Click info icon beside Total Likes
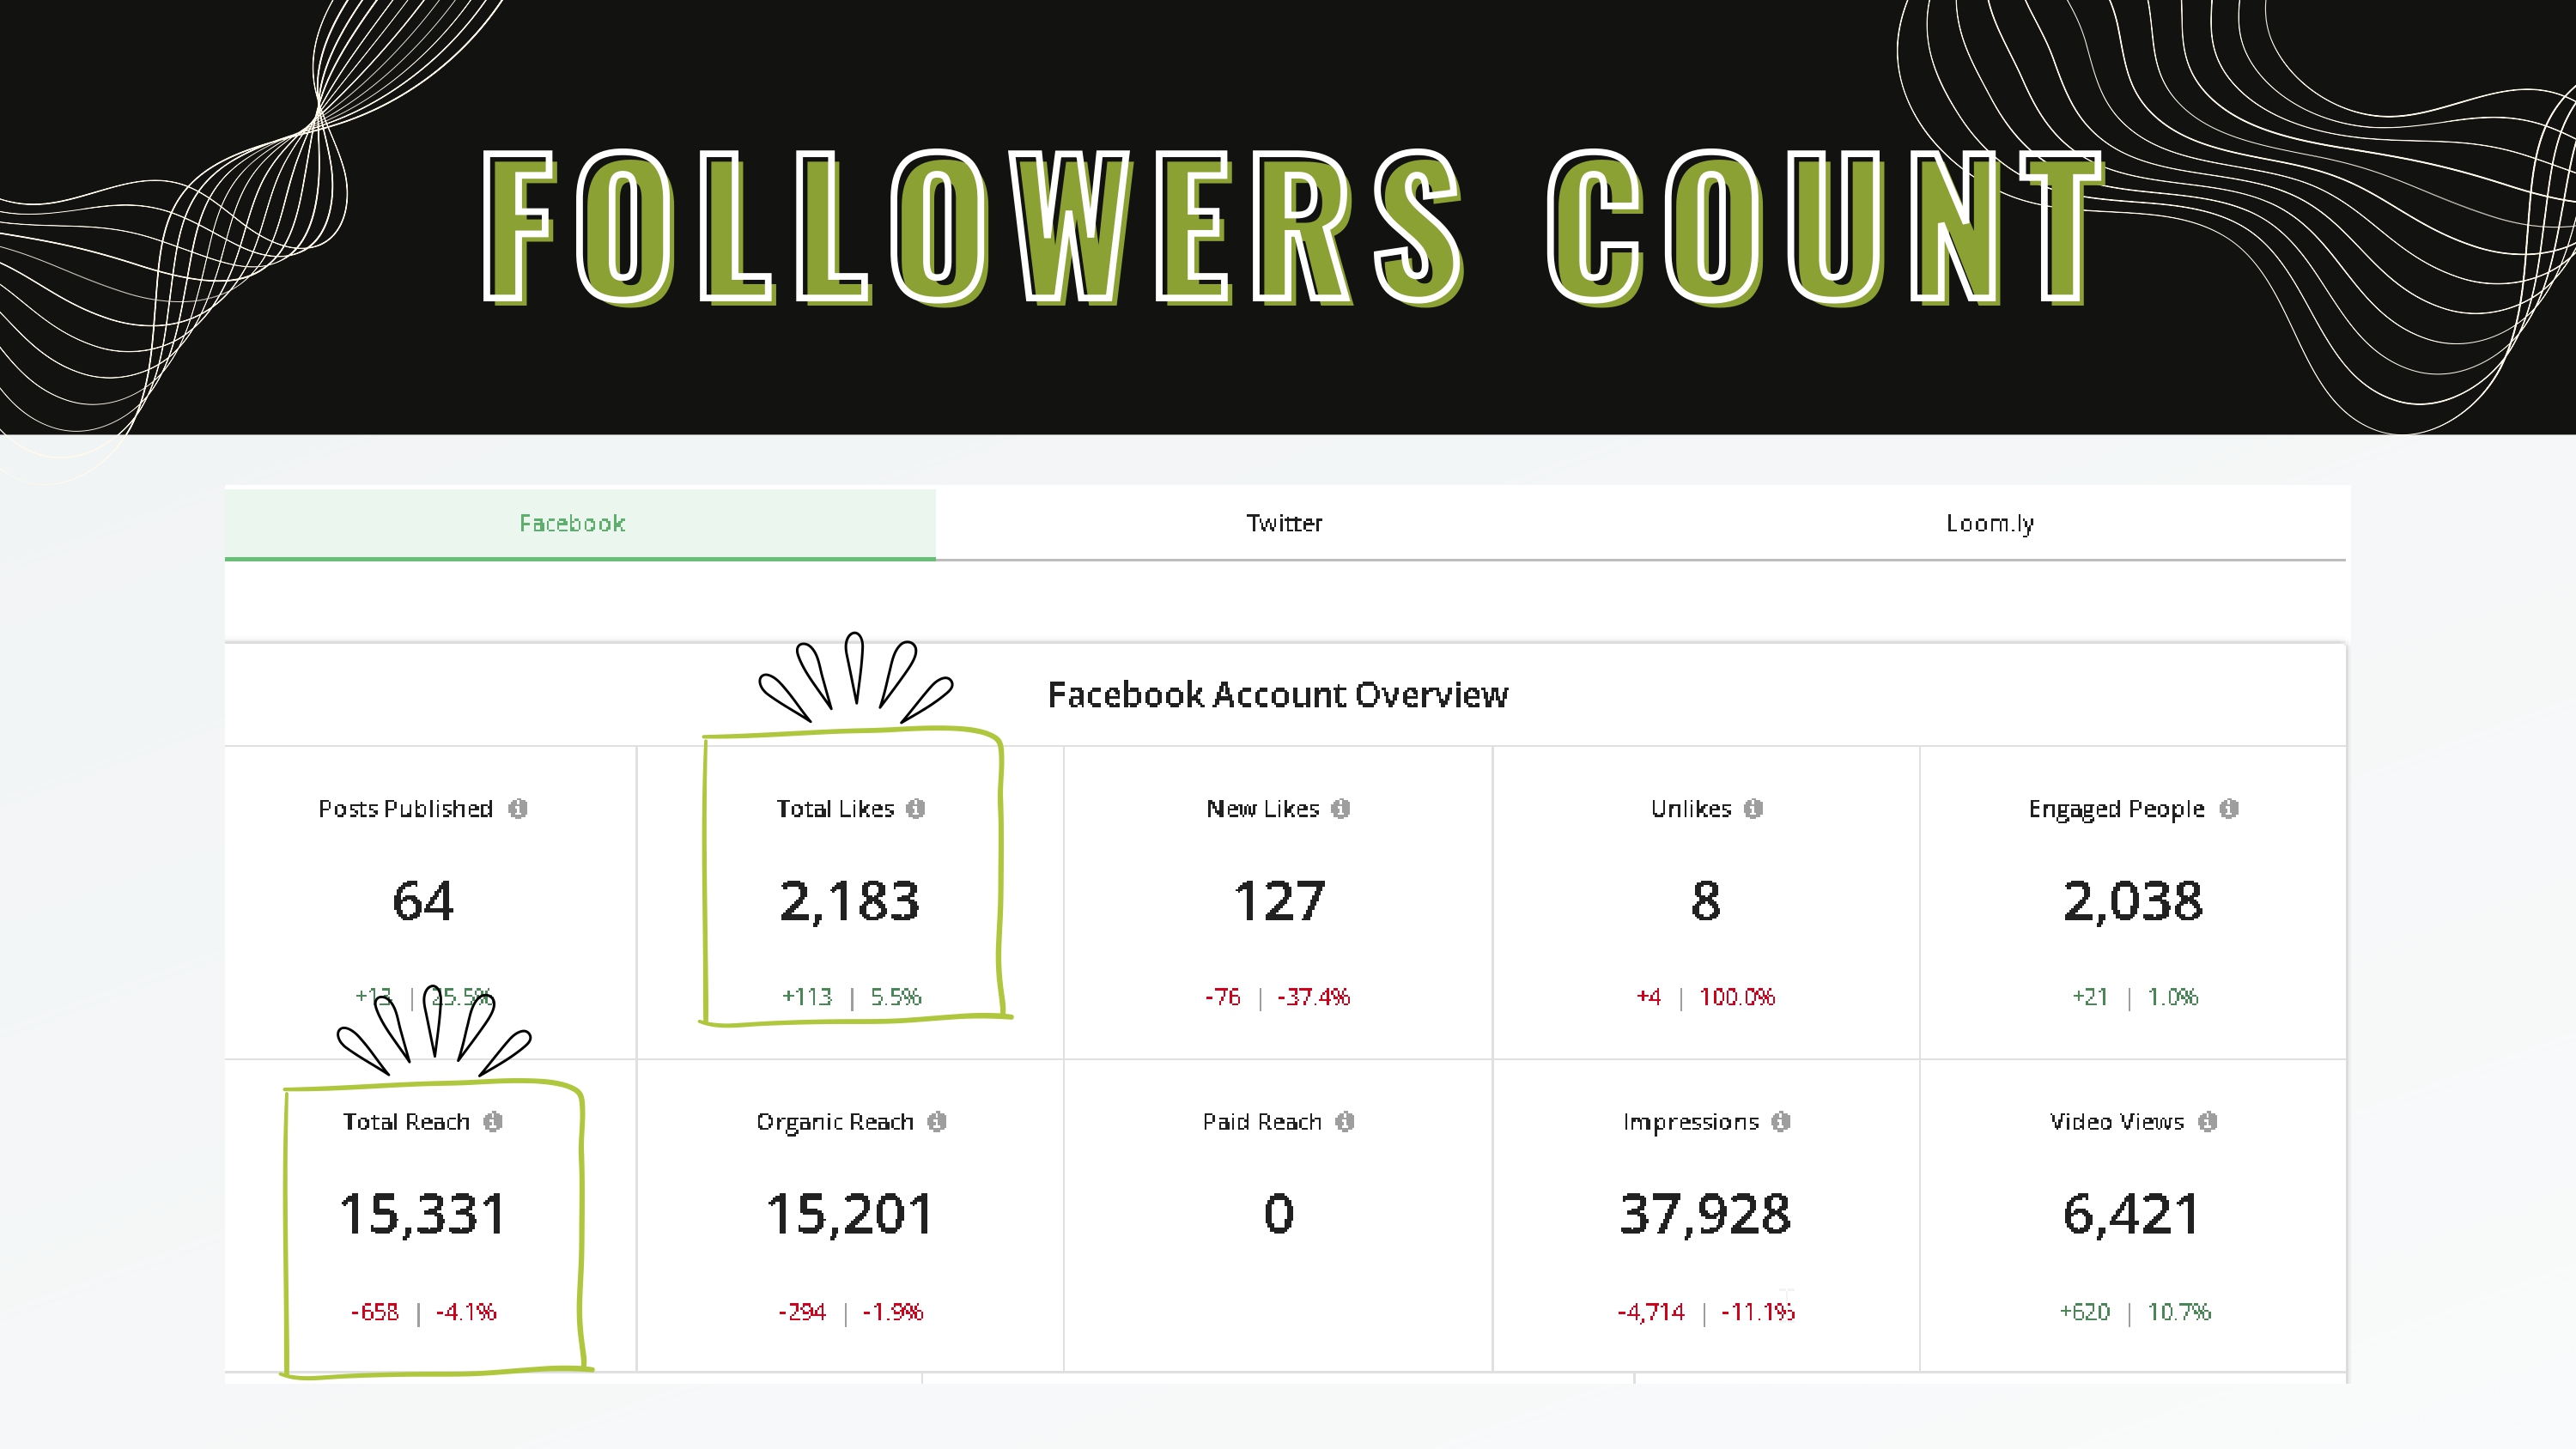This screenshot has height=1449, width=2576. [915, 808]
